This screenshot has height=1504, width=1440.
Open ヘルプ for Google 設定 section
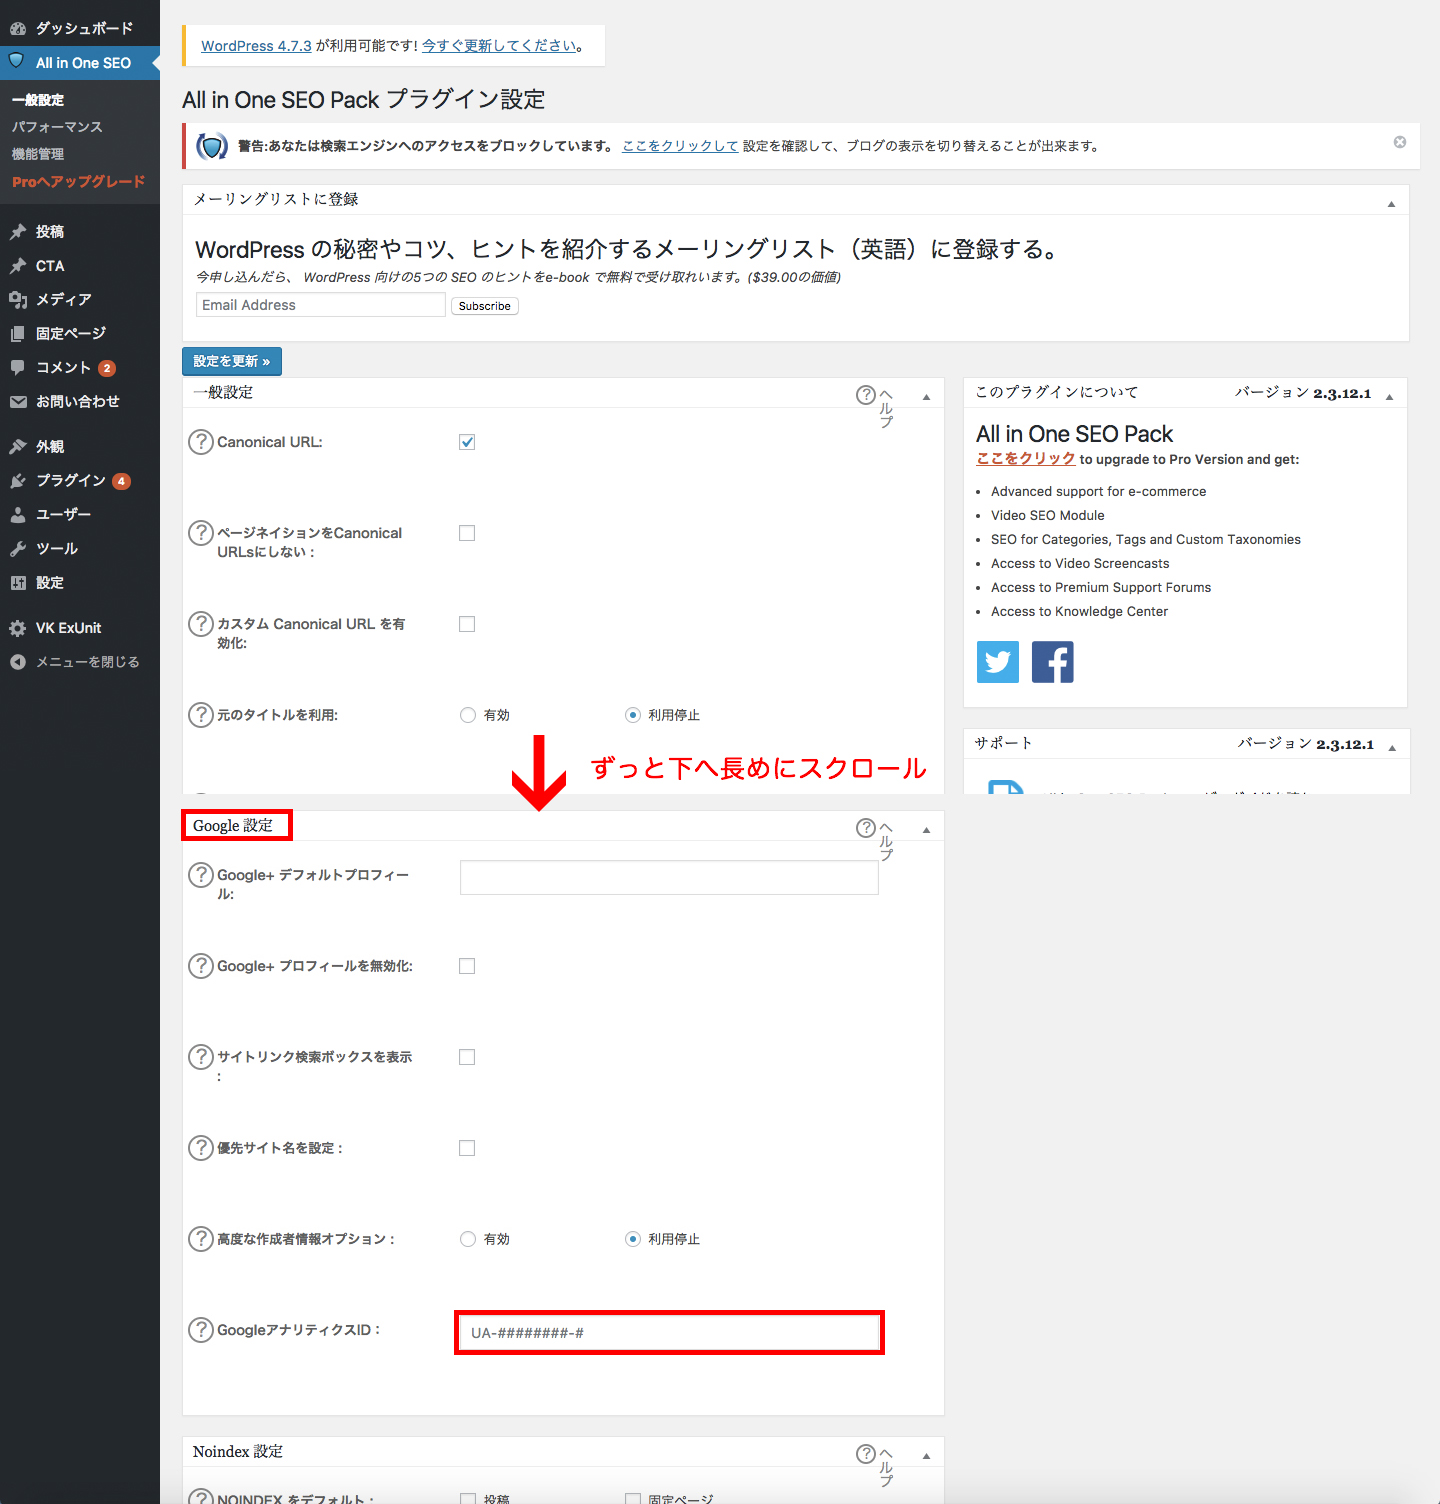pyautogui.click(x=875, y=838)
